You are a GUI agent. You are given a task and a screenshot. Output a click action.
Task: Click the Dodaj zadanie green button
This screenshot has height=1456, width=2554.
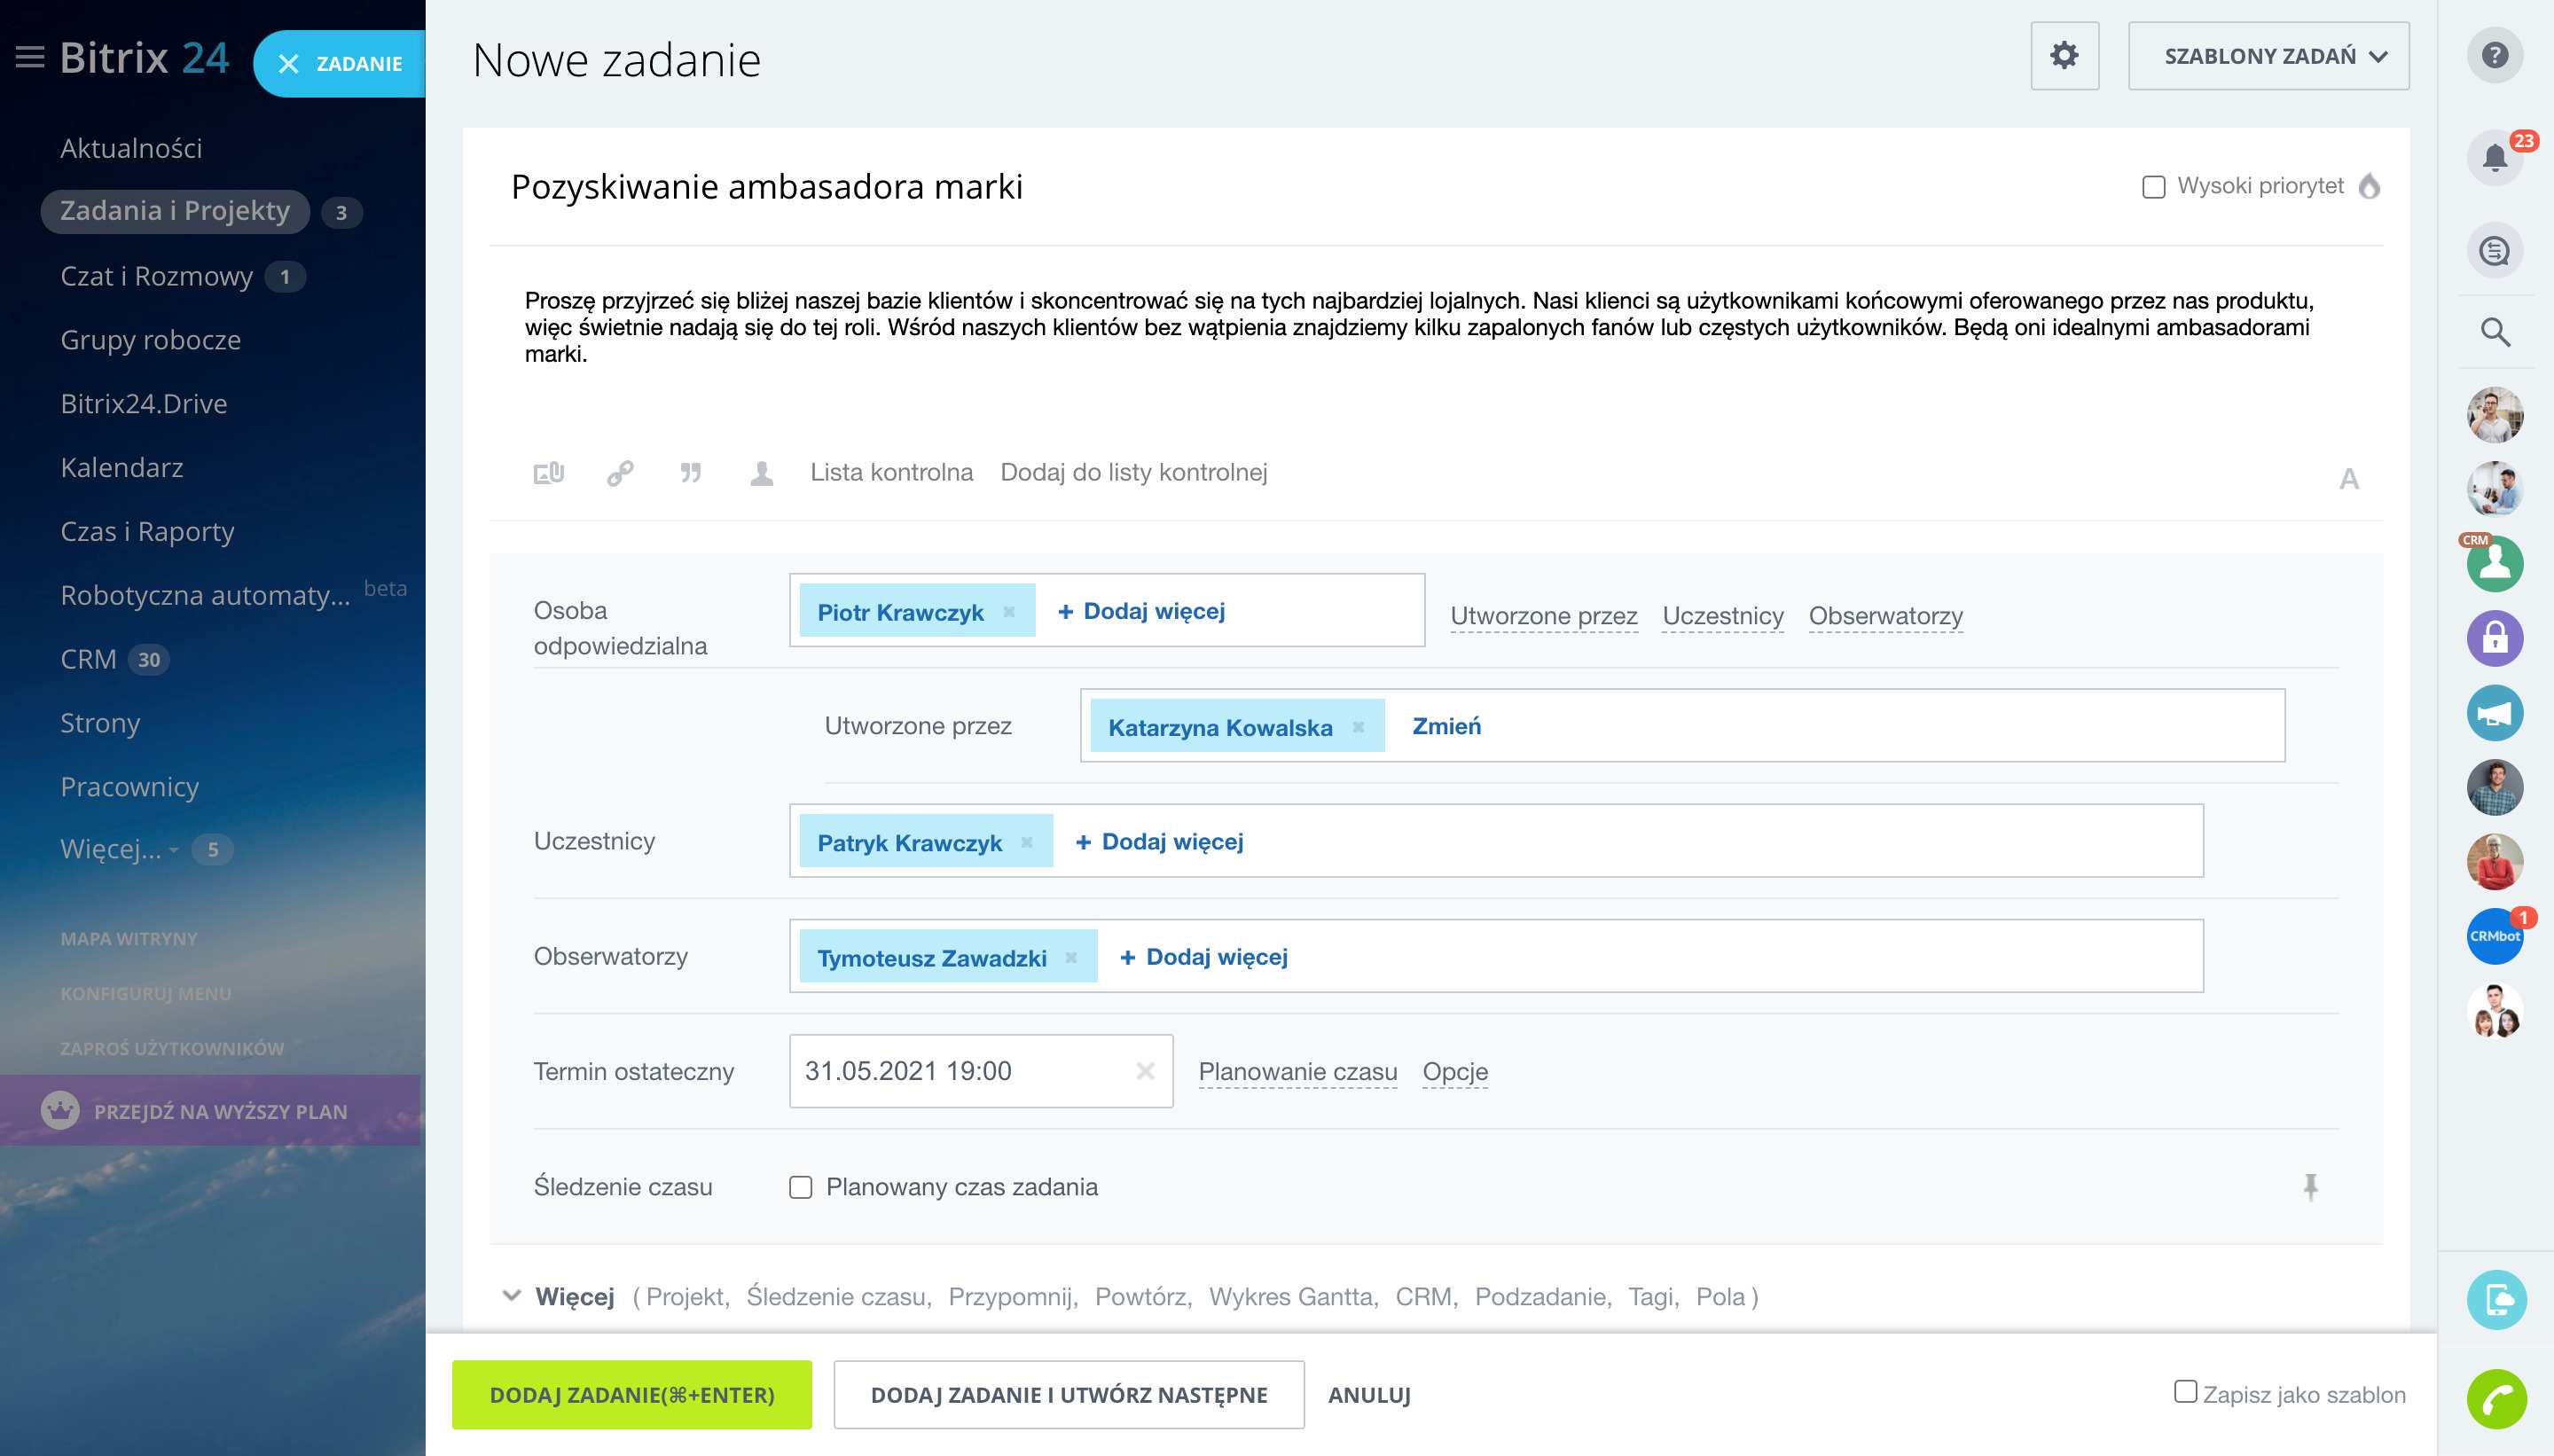click(x=631, y=1394)
